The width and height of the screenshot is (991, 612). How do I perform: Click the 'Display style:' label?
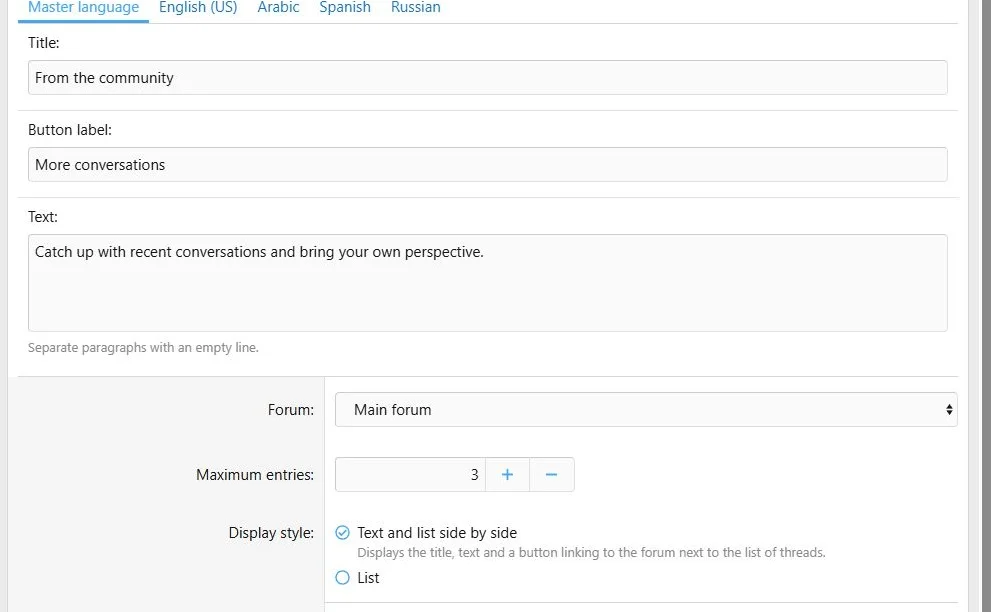pyautogui.click(x=271, y=533)
